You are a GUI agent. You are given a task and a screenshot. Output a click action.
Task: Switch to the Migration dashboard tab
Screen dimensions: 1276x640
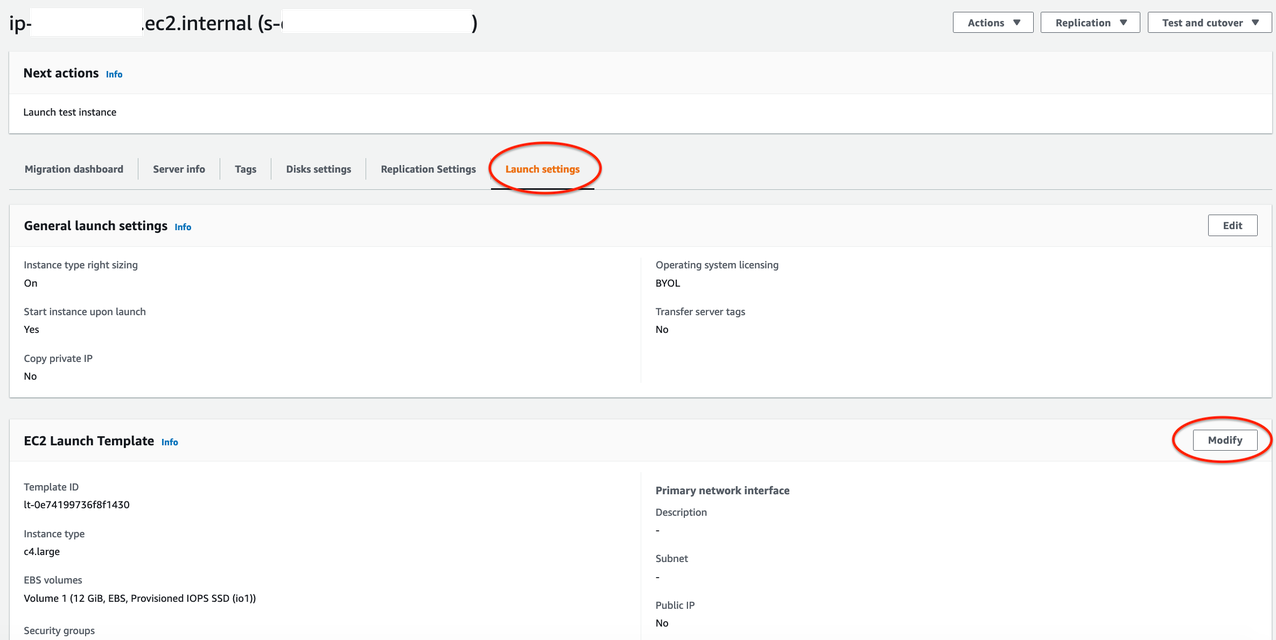click(73, 169)
